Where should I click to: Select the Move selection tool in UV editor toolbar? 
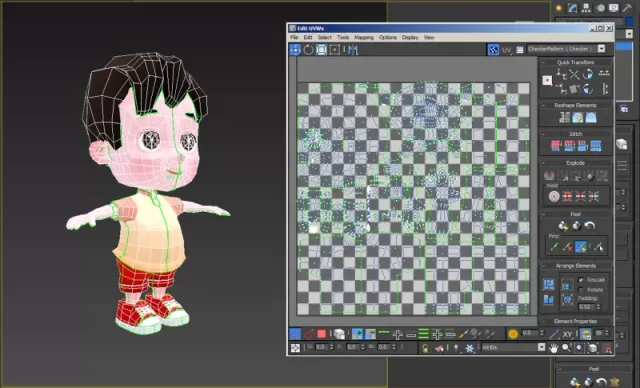[x=295, y=50]
